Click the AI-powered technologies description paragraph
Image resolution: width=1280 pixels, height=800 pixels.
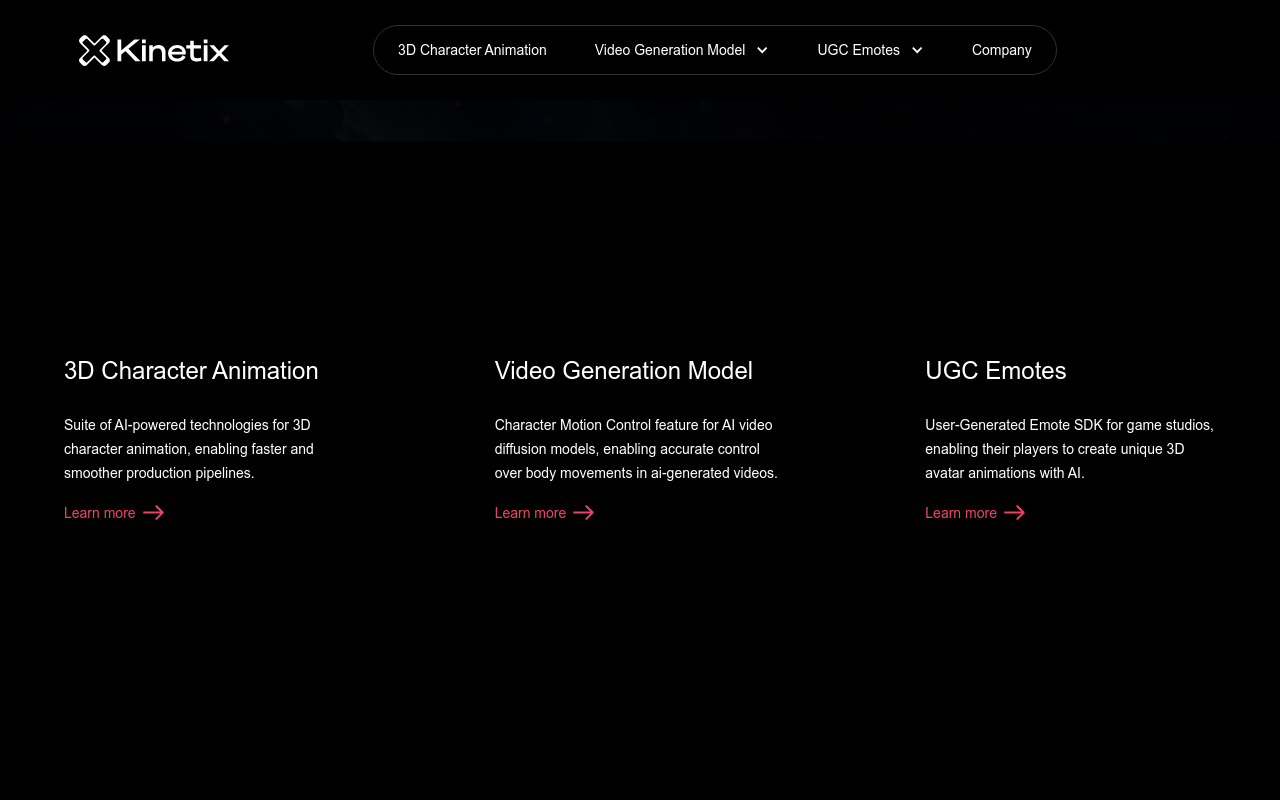189,449
